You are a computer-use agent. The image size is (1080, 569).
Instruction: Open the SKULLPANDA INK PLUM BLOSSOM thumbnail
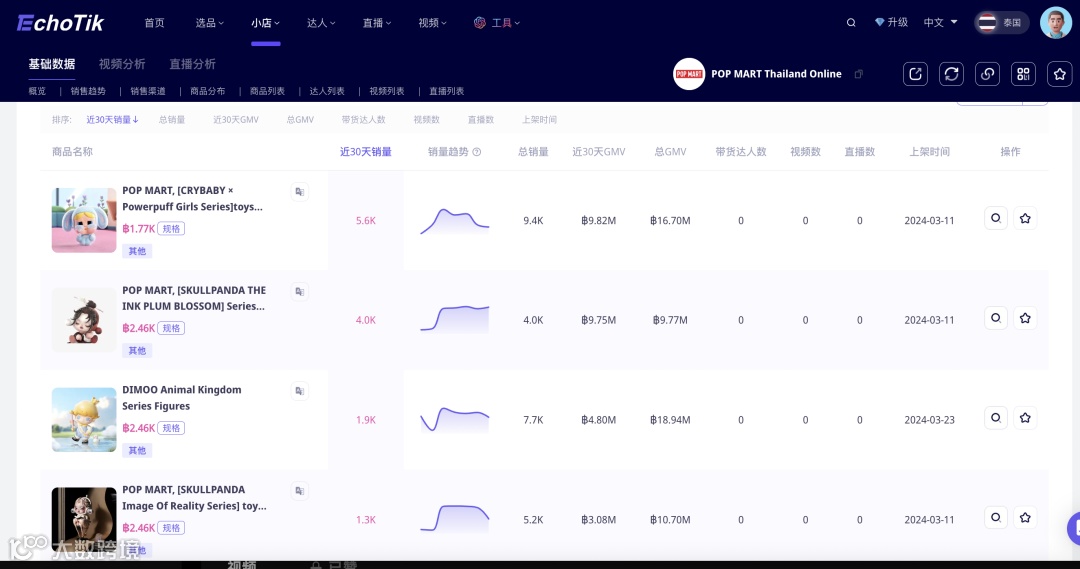click(x=84, y=320)
